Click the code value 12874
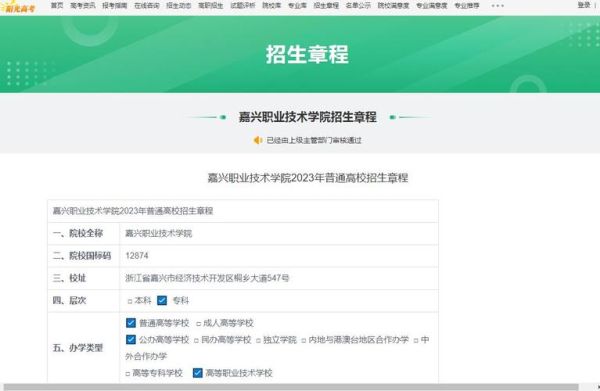600x391 pixels. [137, 256]
